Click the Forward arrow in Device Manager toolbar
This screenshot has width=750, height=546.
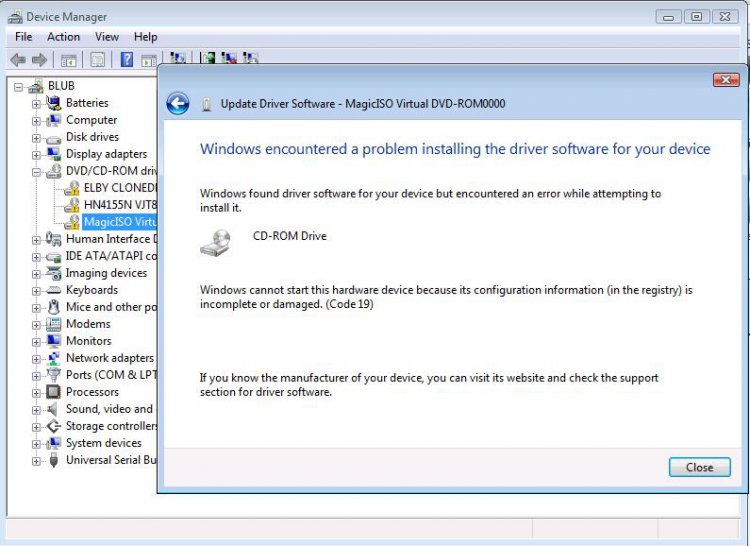click(x=39, y=60)
